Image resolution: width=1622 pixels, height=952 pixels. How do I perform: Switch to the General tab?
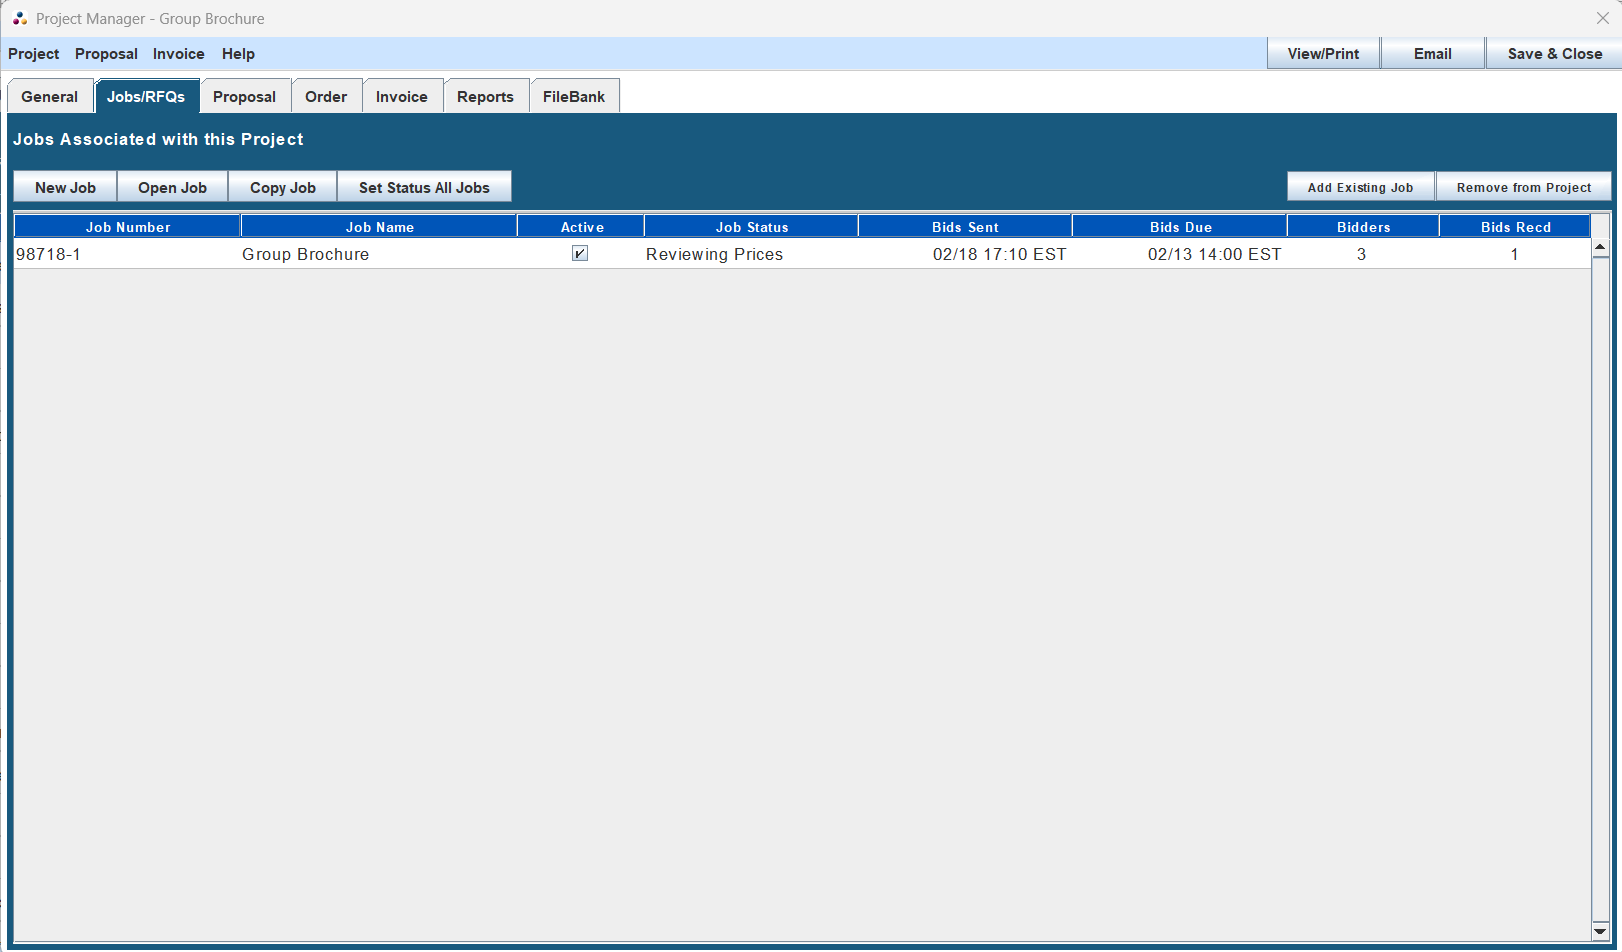pyautogui.click(x=49, y=96)
